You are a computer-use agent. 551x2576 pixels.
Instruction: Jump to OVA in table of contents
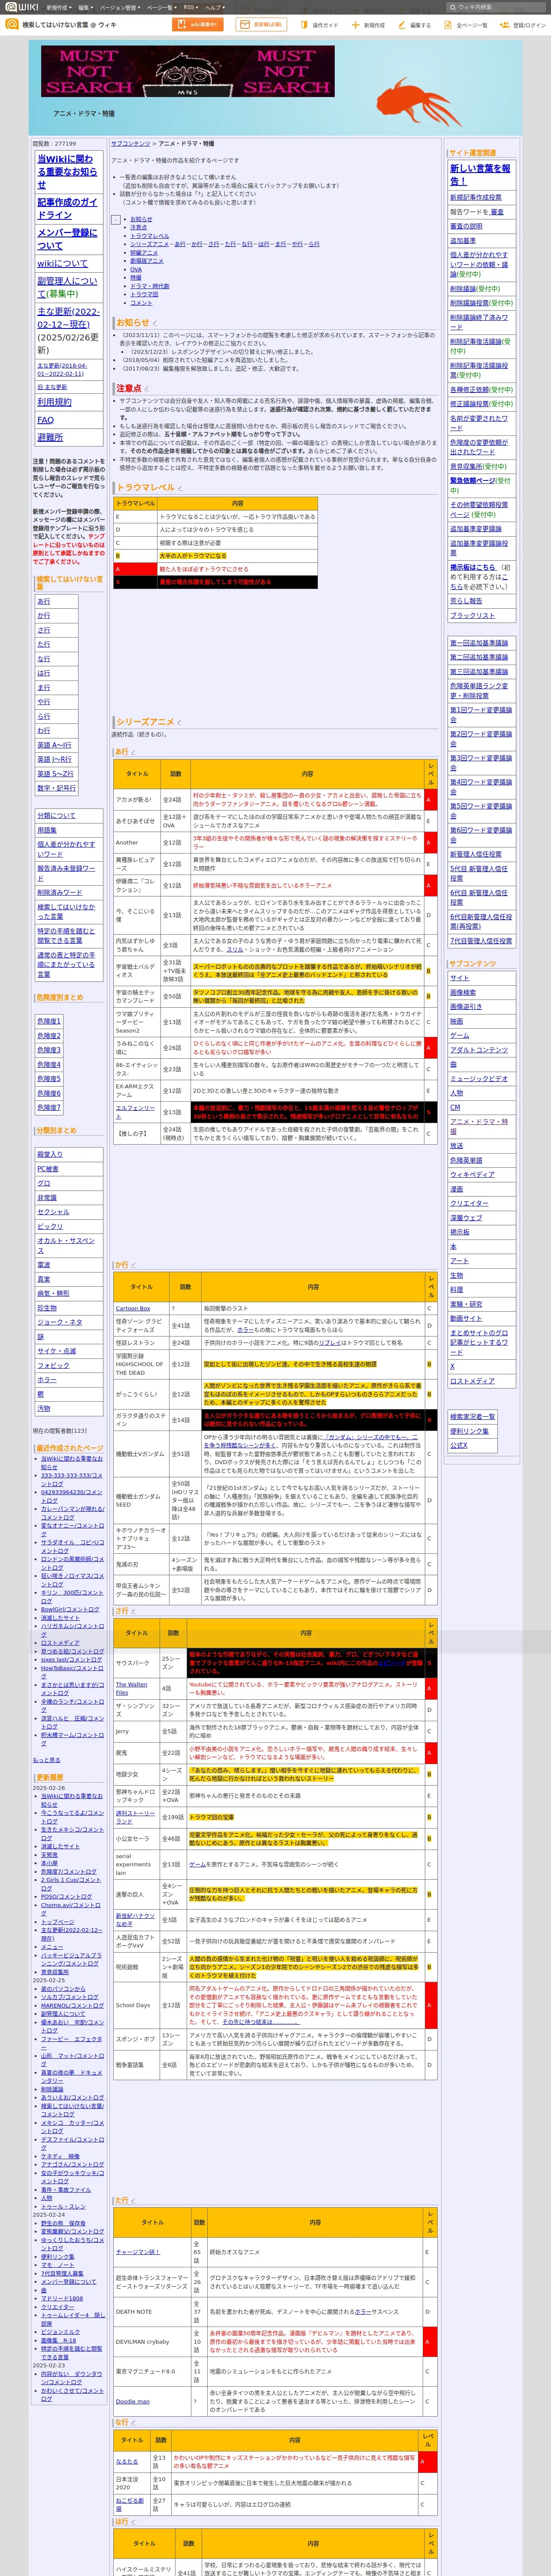pos(136,269)
